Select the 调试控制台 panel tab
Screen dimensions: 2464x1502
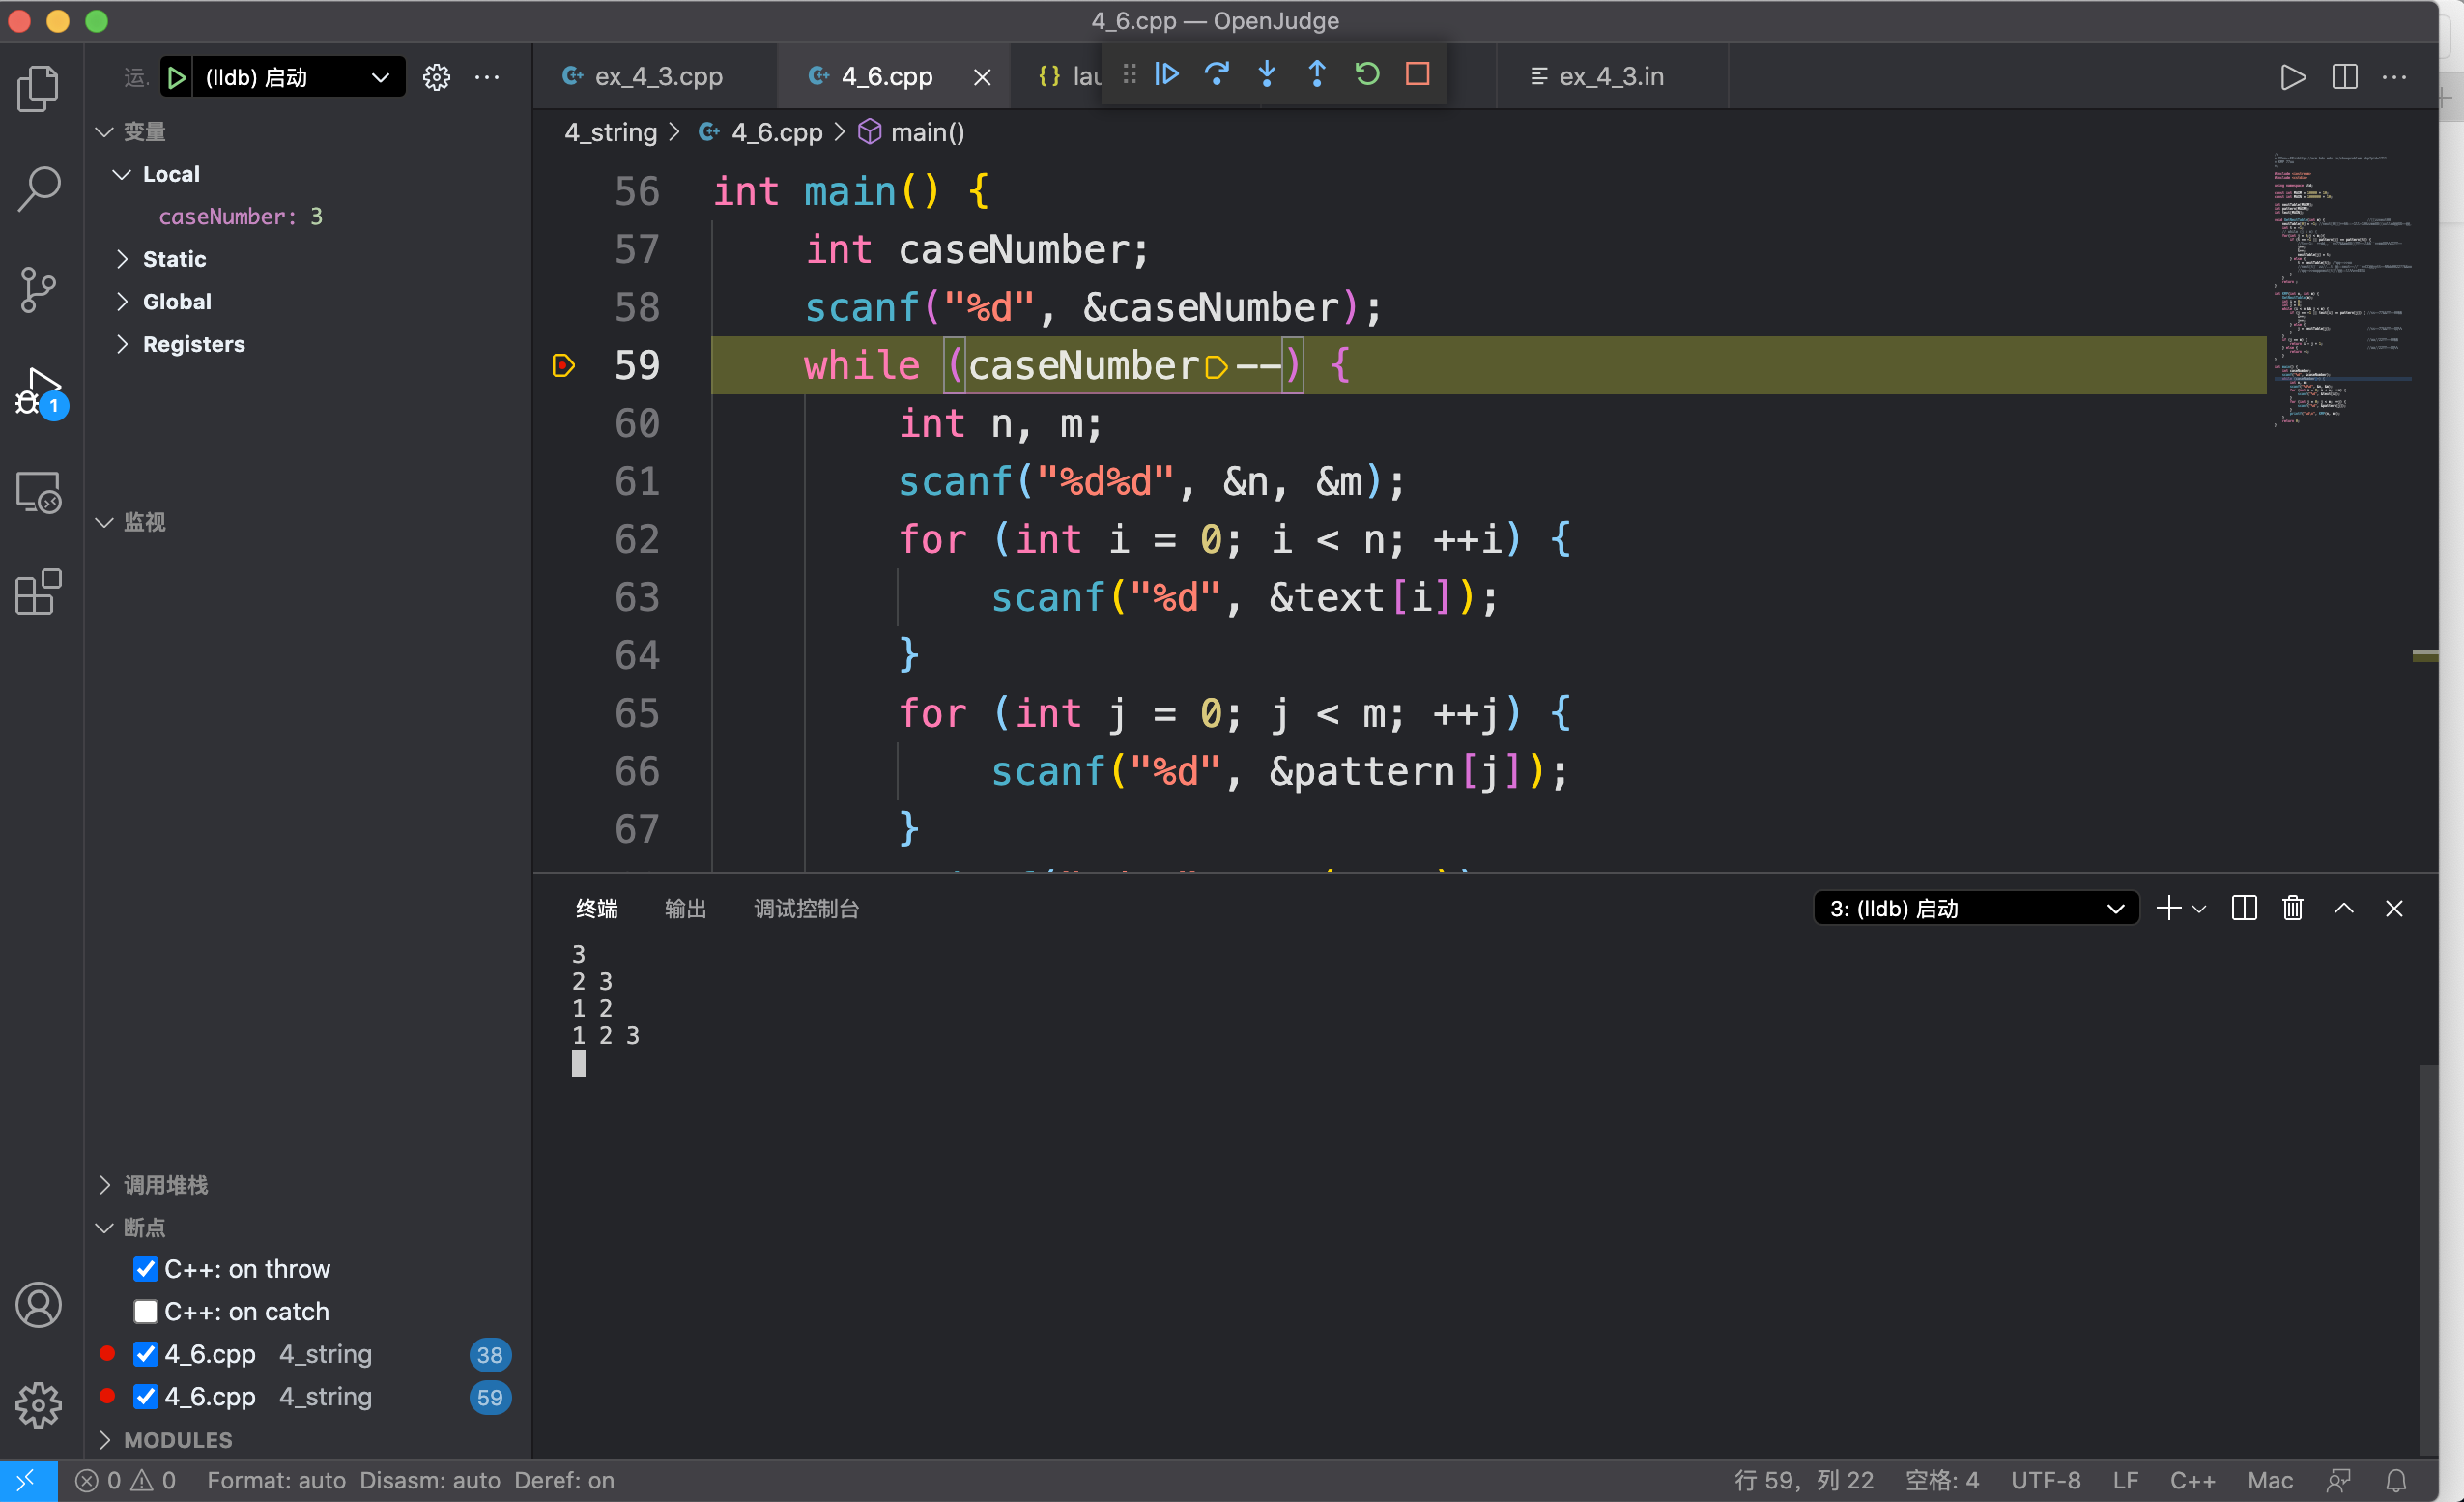pyautogui.click(x=807, y=908)
